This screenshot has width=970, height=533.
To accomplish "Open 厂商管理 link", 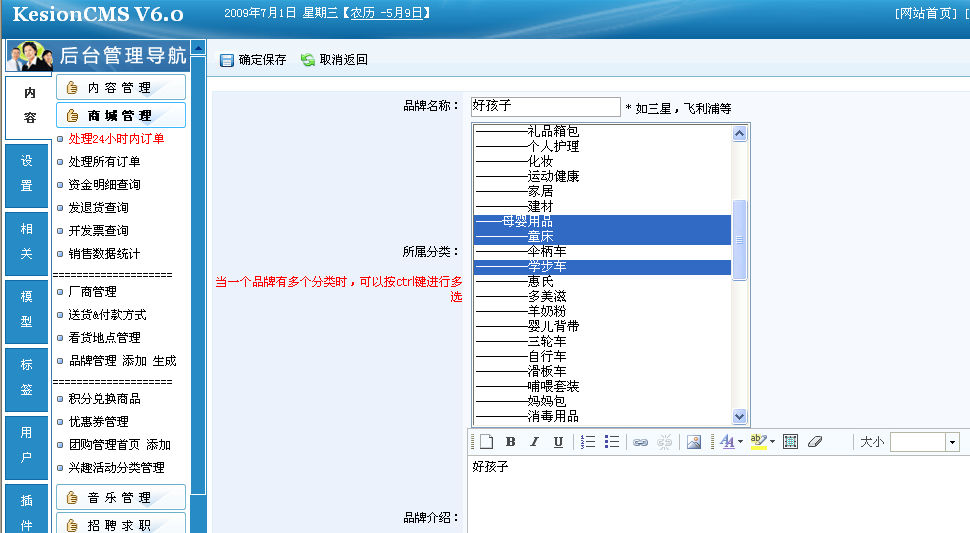I will [92, 292].
